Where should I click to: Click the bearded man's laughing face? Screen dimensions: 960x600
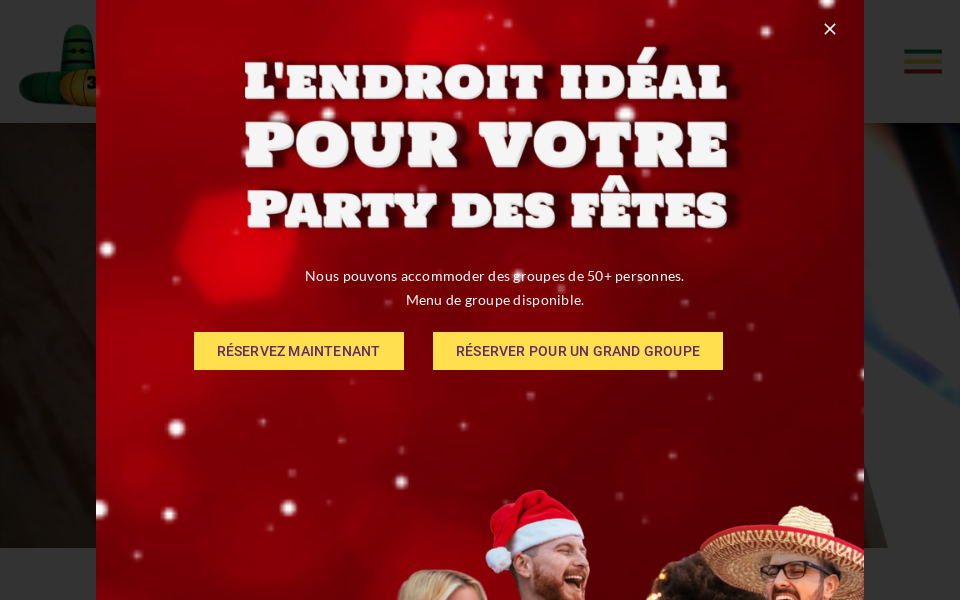point(557,572)
